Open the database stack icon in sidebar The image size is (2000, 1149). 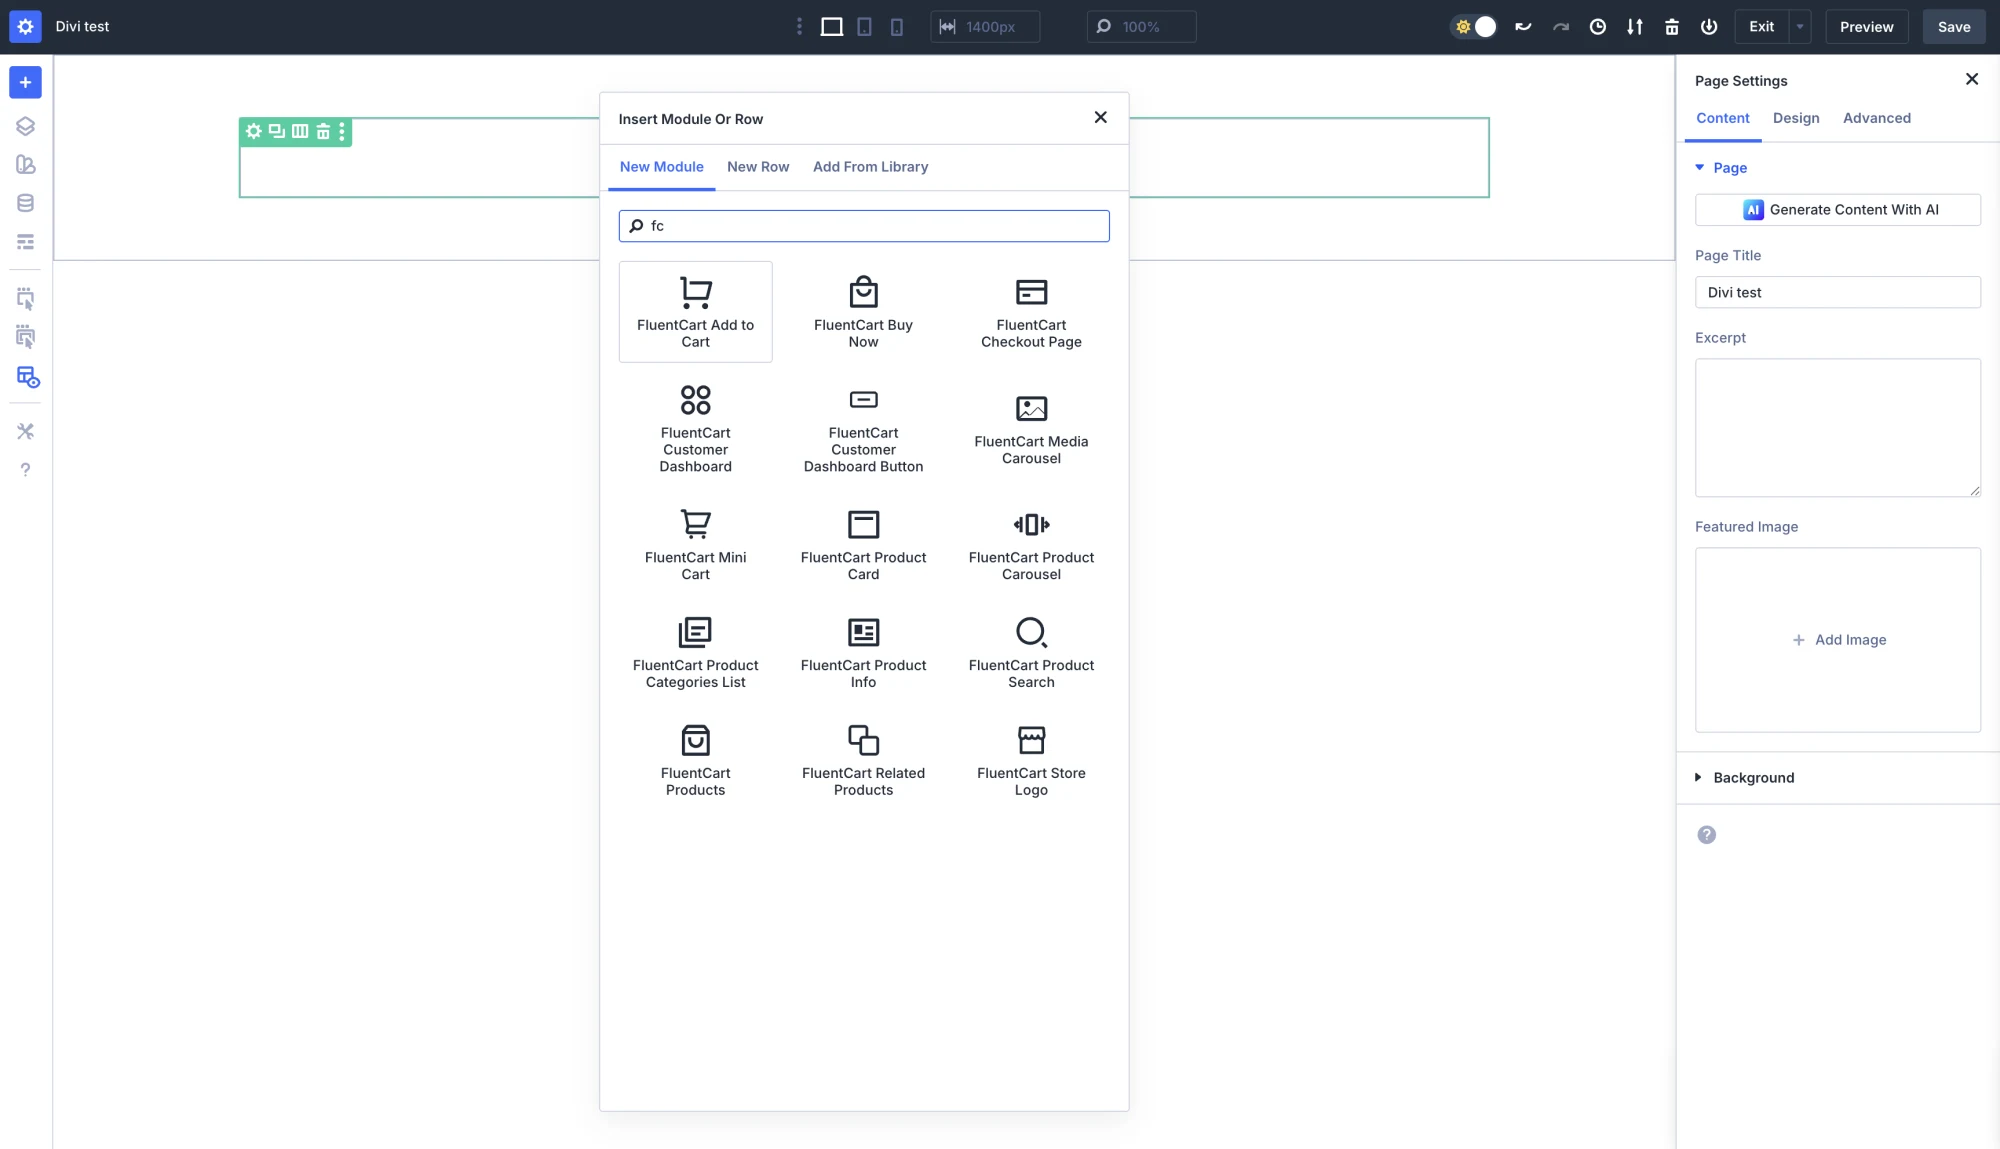[x=25, y=203]
